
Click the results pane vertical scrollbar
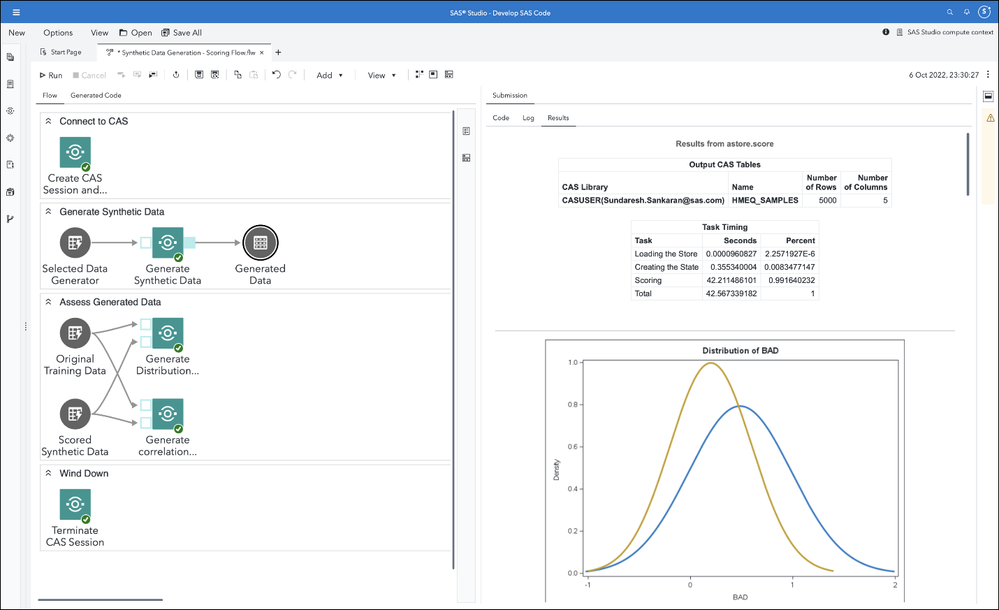967,163
